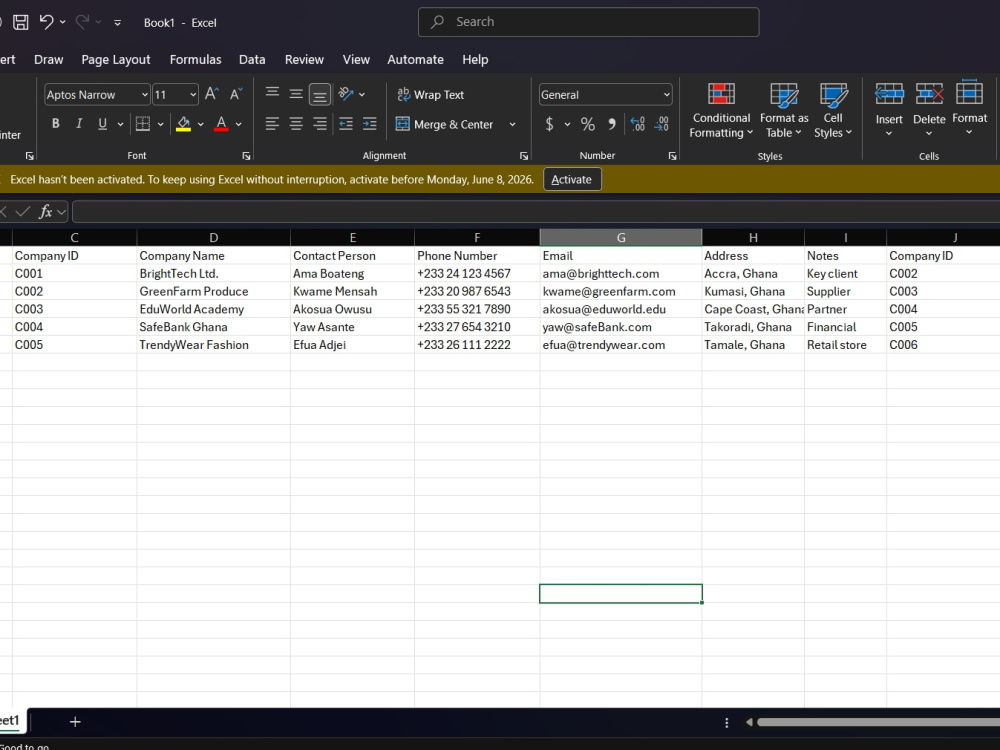Open Conditional Formatting menu
This screenshot has width=1000, height=750.
(x=721, y=111)
